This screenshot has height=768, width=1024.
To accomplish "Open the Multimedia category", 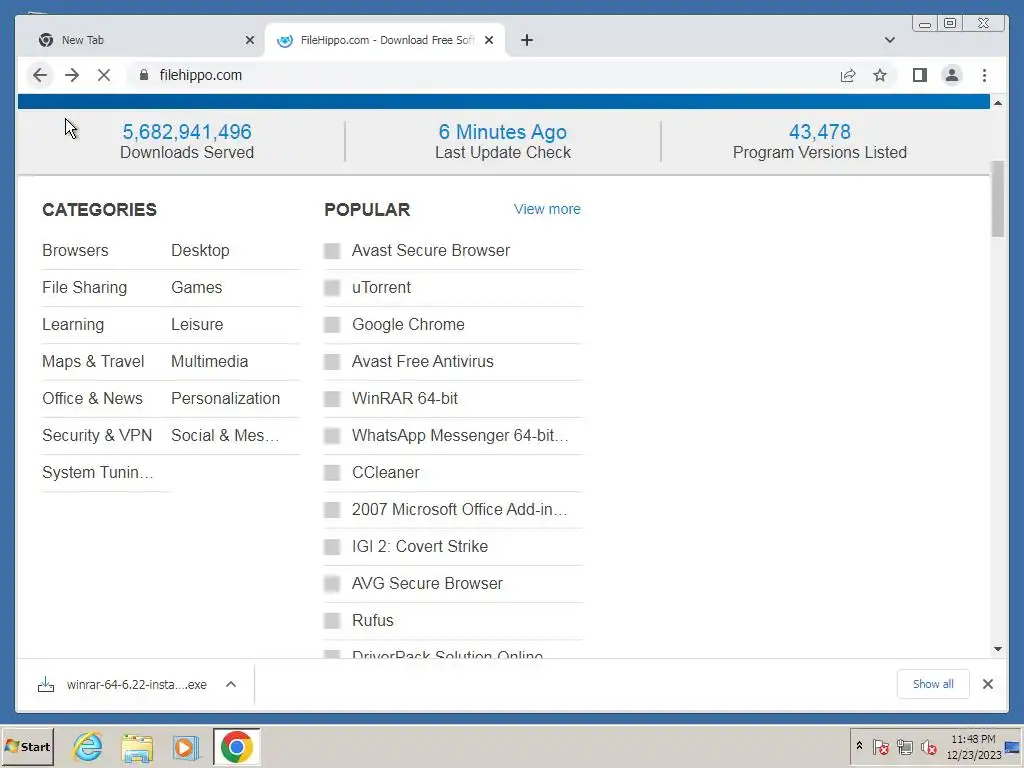I will (x=209, y=361).
